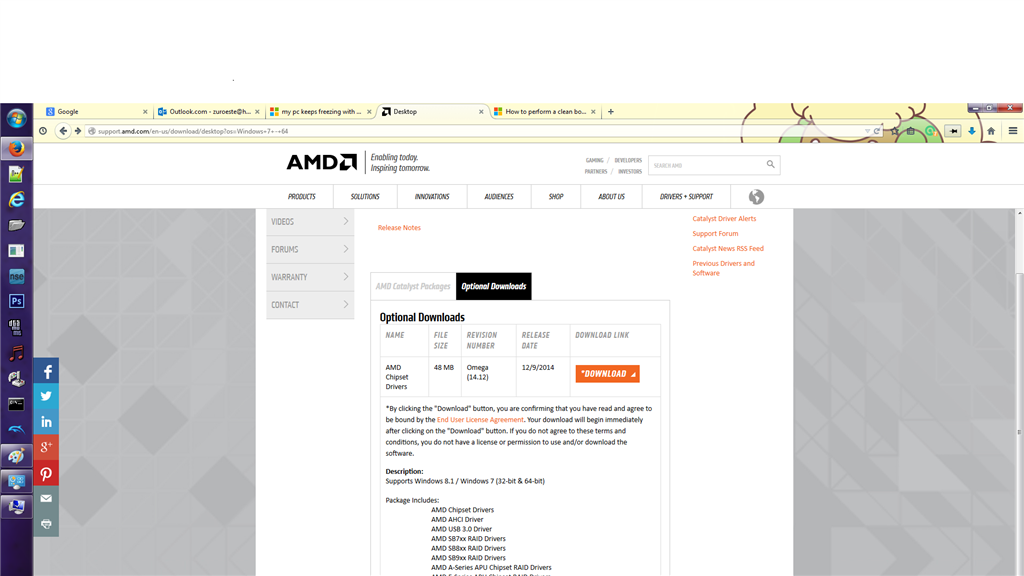The height and width of the screenshot is (576, 1024).
Task: Share page on LinkedIn
Action: pyautogui.click(x=46, y=422)
